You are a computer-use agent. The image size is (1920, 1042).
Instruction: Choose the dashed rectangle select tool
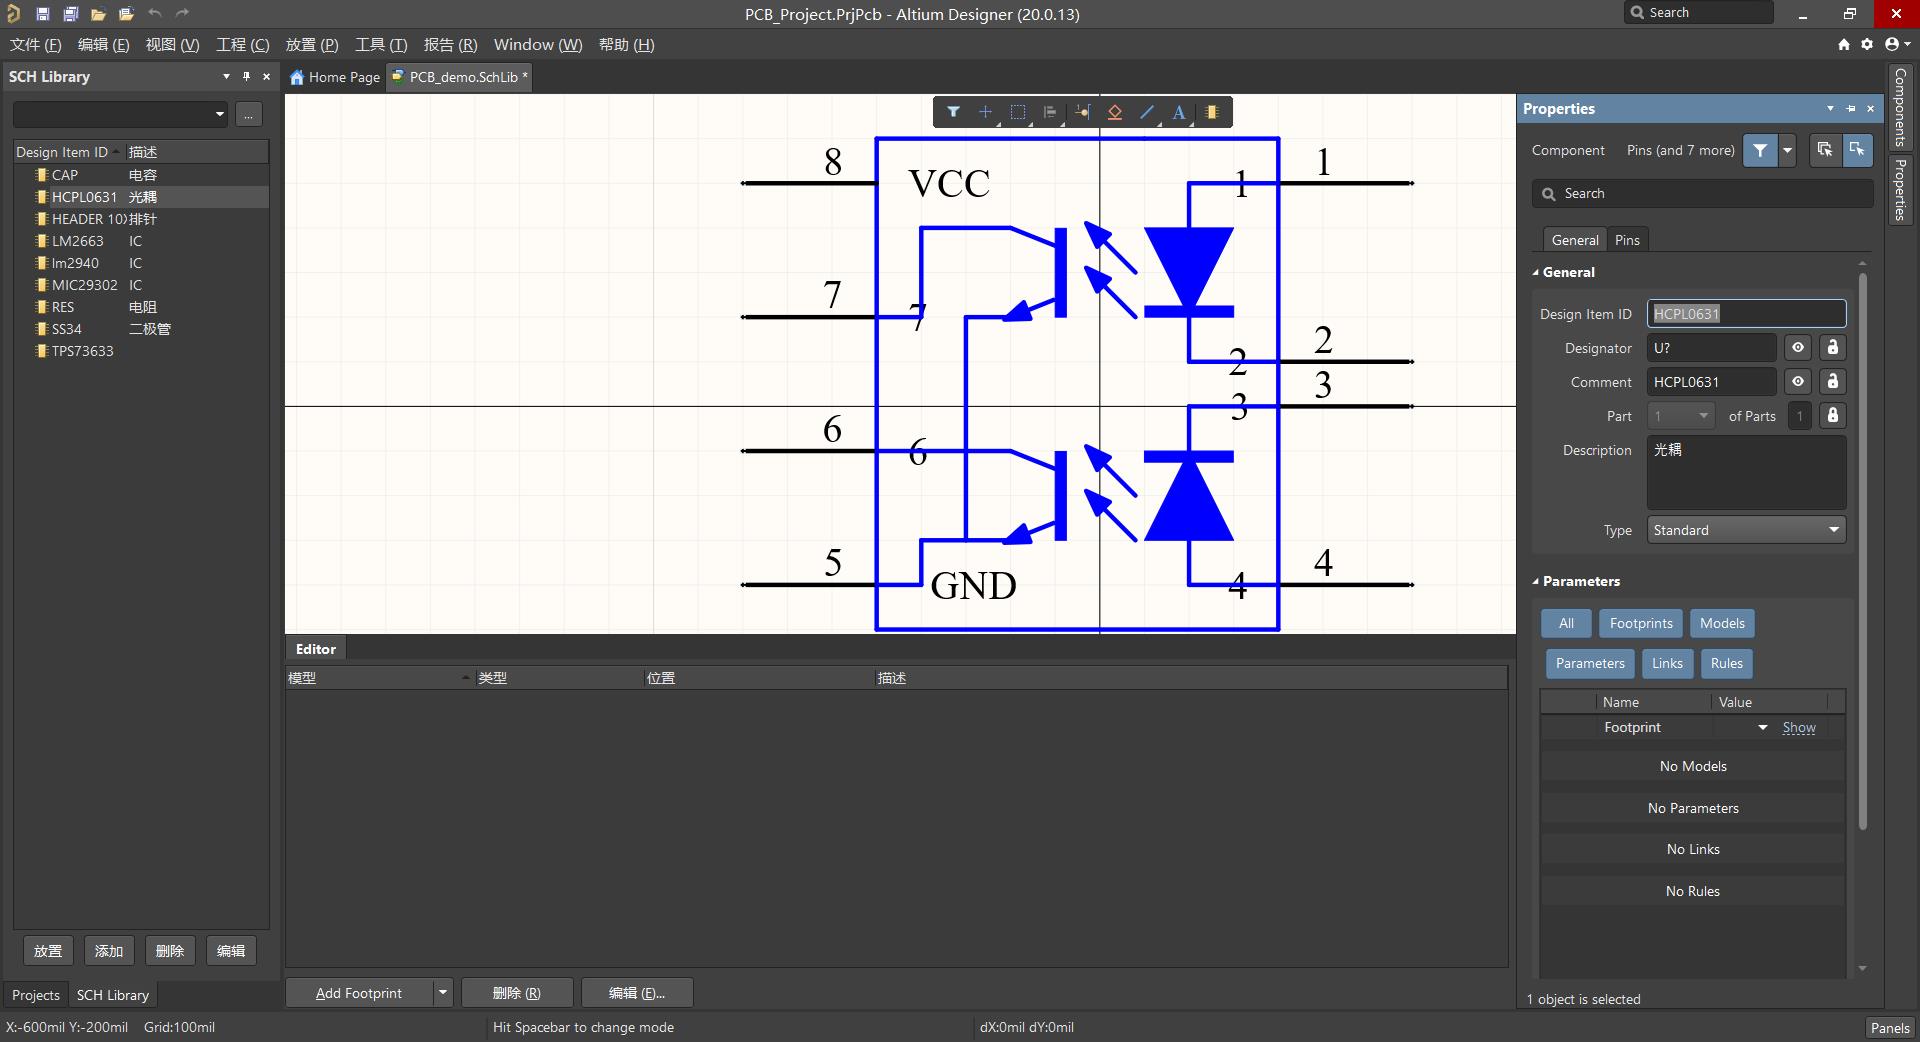(x=1018, y=112)
